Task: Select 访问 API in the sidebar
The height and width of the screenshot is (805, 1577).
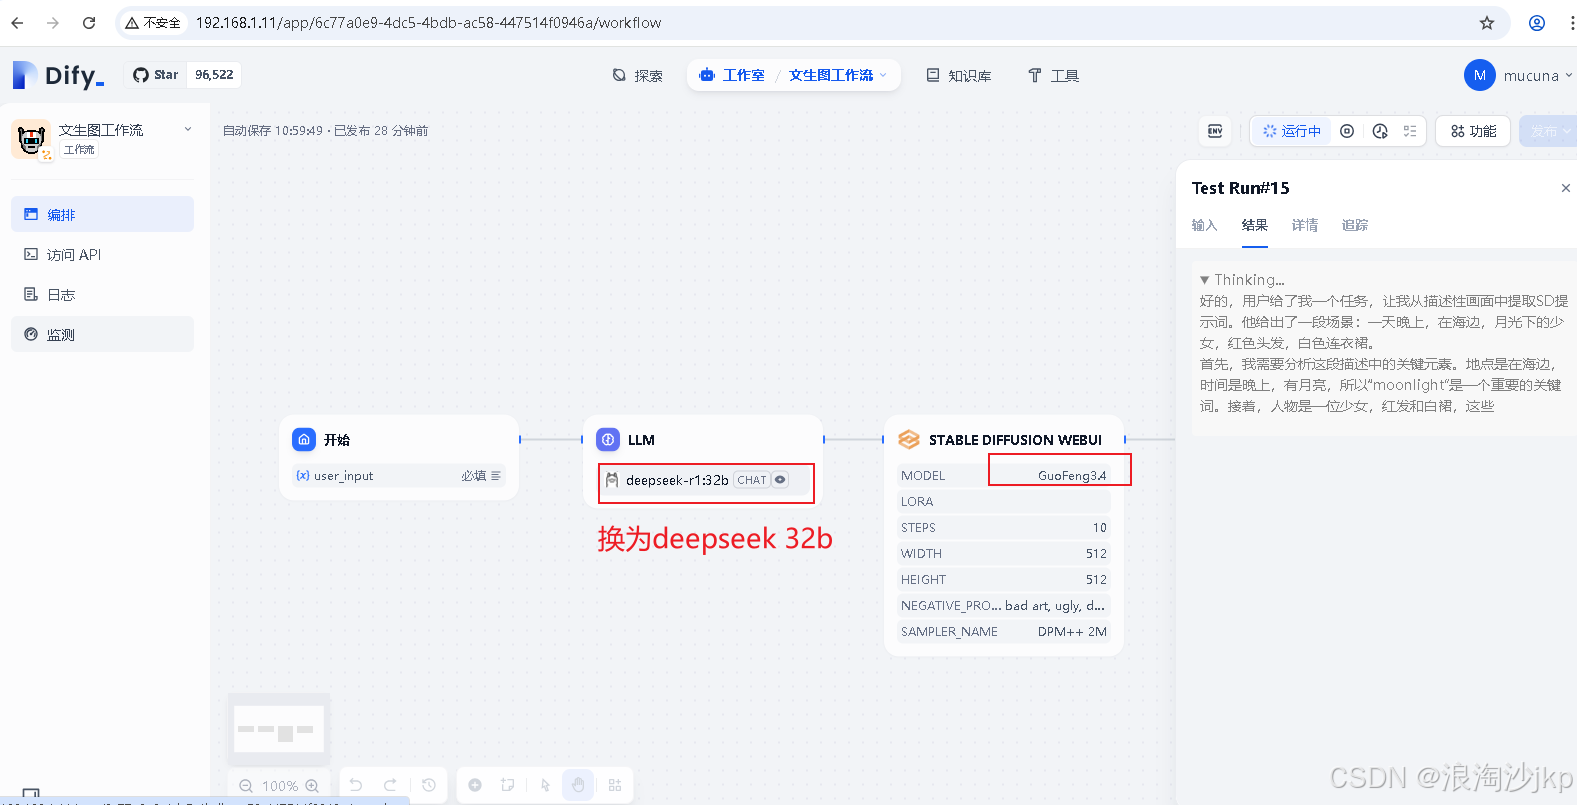Action: pyautogui.click(x=102, y=254)
